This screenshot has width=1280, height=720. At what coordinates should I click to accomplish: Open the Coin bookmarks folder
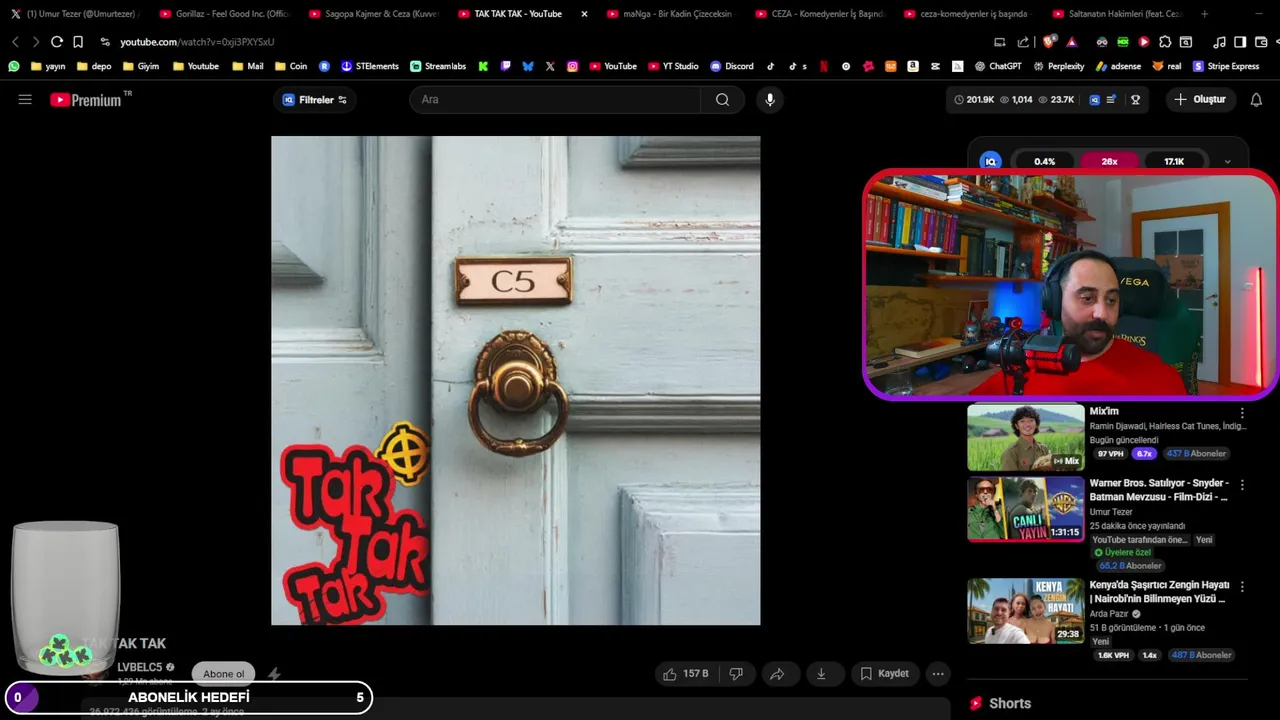click(x=290, y=66)
